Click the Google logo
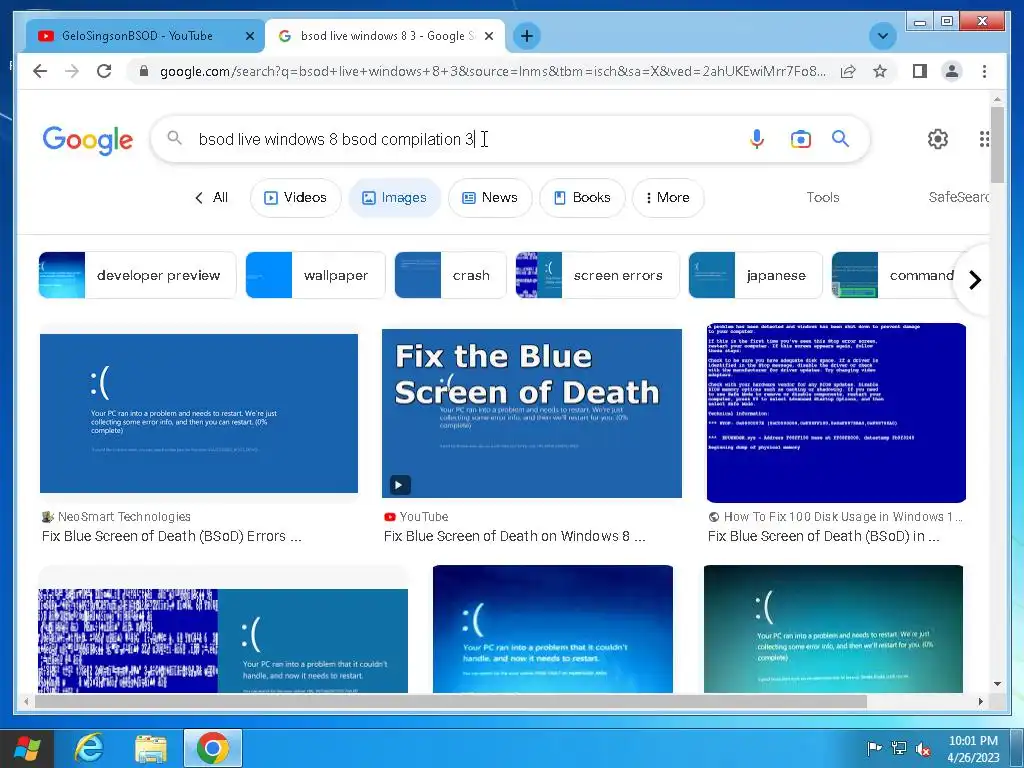 (x=88, y=140)
